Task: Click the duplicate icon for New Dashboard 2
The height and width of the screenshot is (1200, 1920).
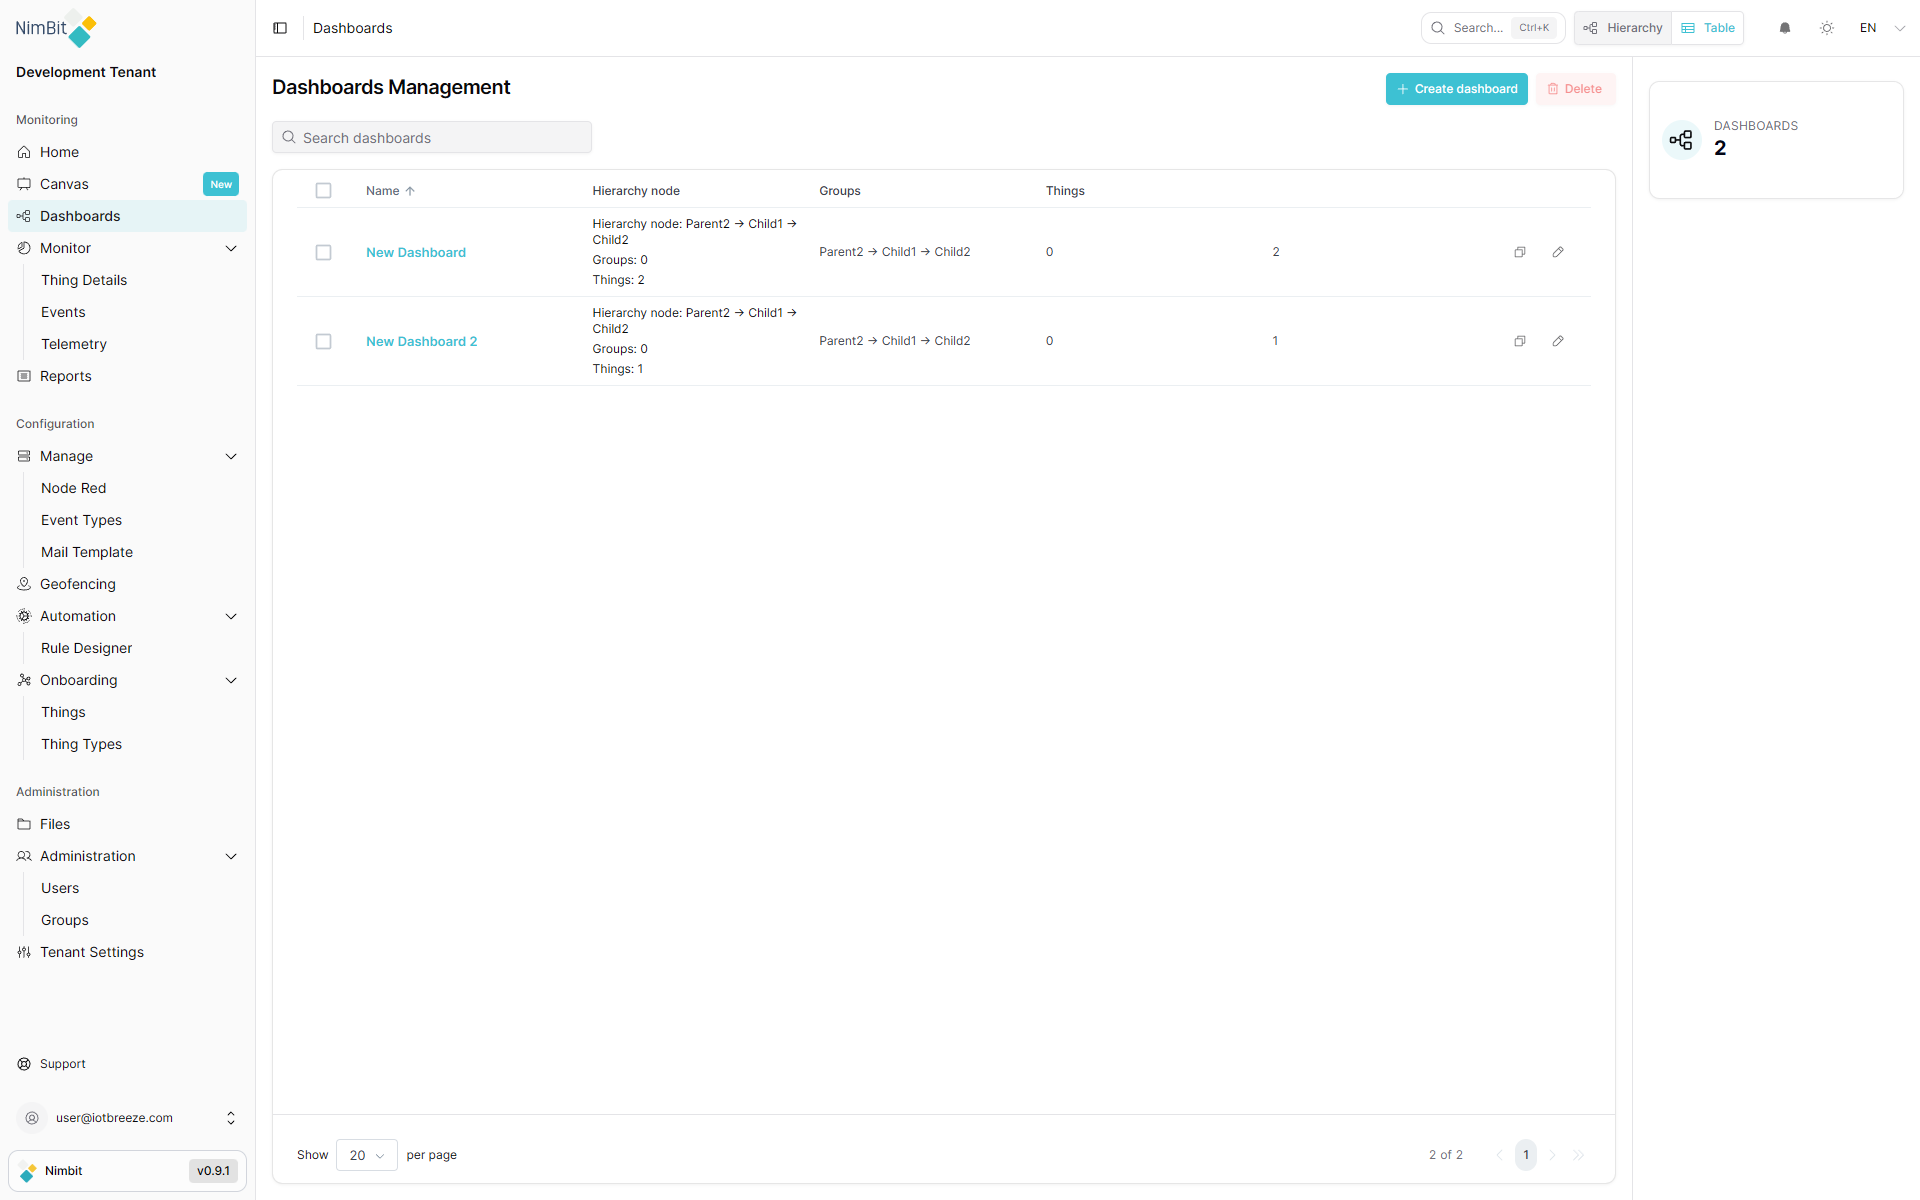Action: point(1520,341)
